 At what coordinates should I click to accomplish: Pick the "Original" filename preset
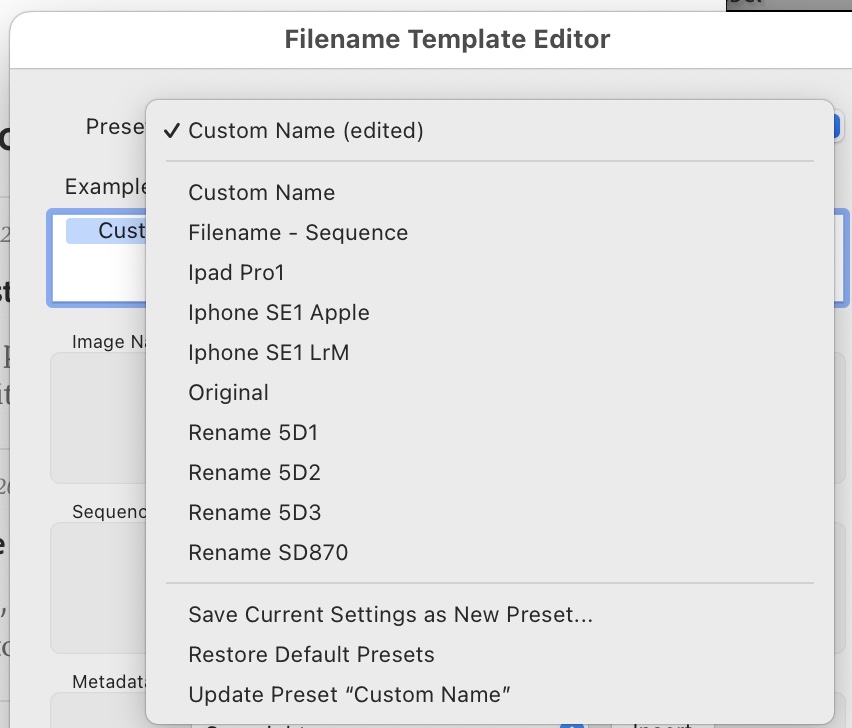228,392
